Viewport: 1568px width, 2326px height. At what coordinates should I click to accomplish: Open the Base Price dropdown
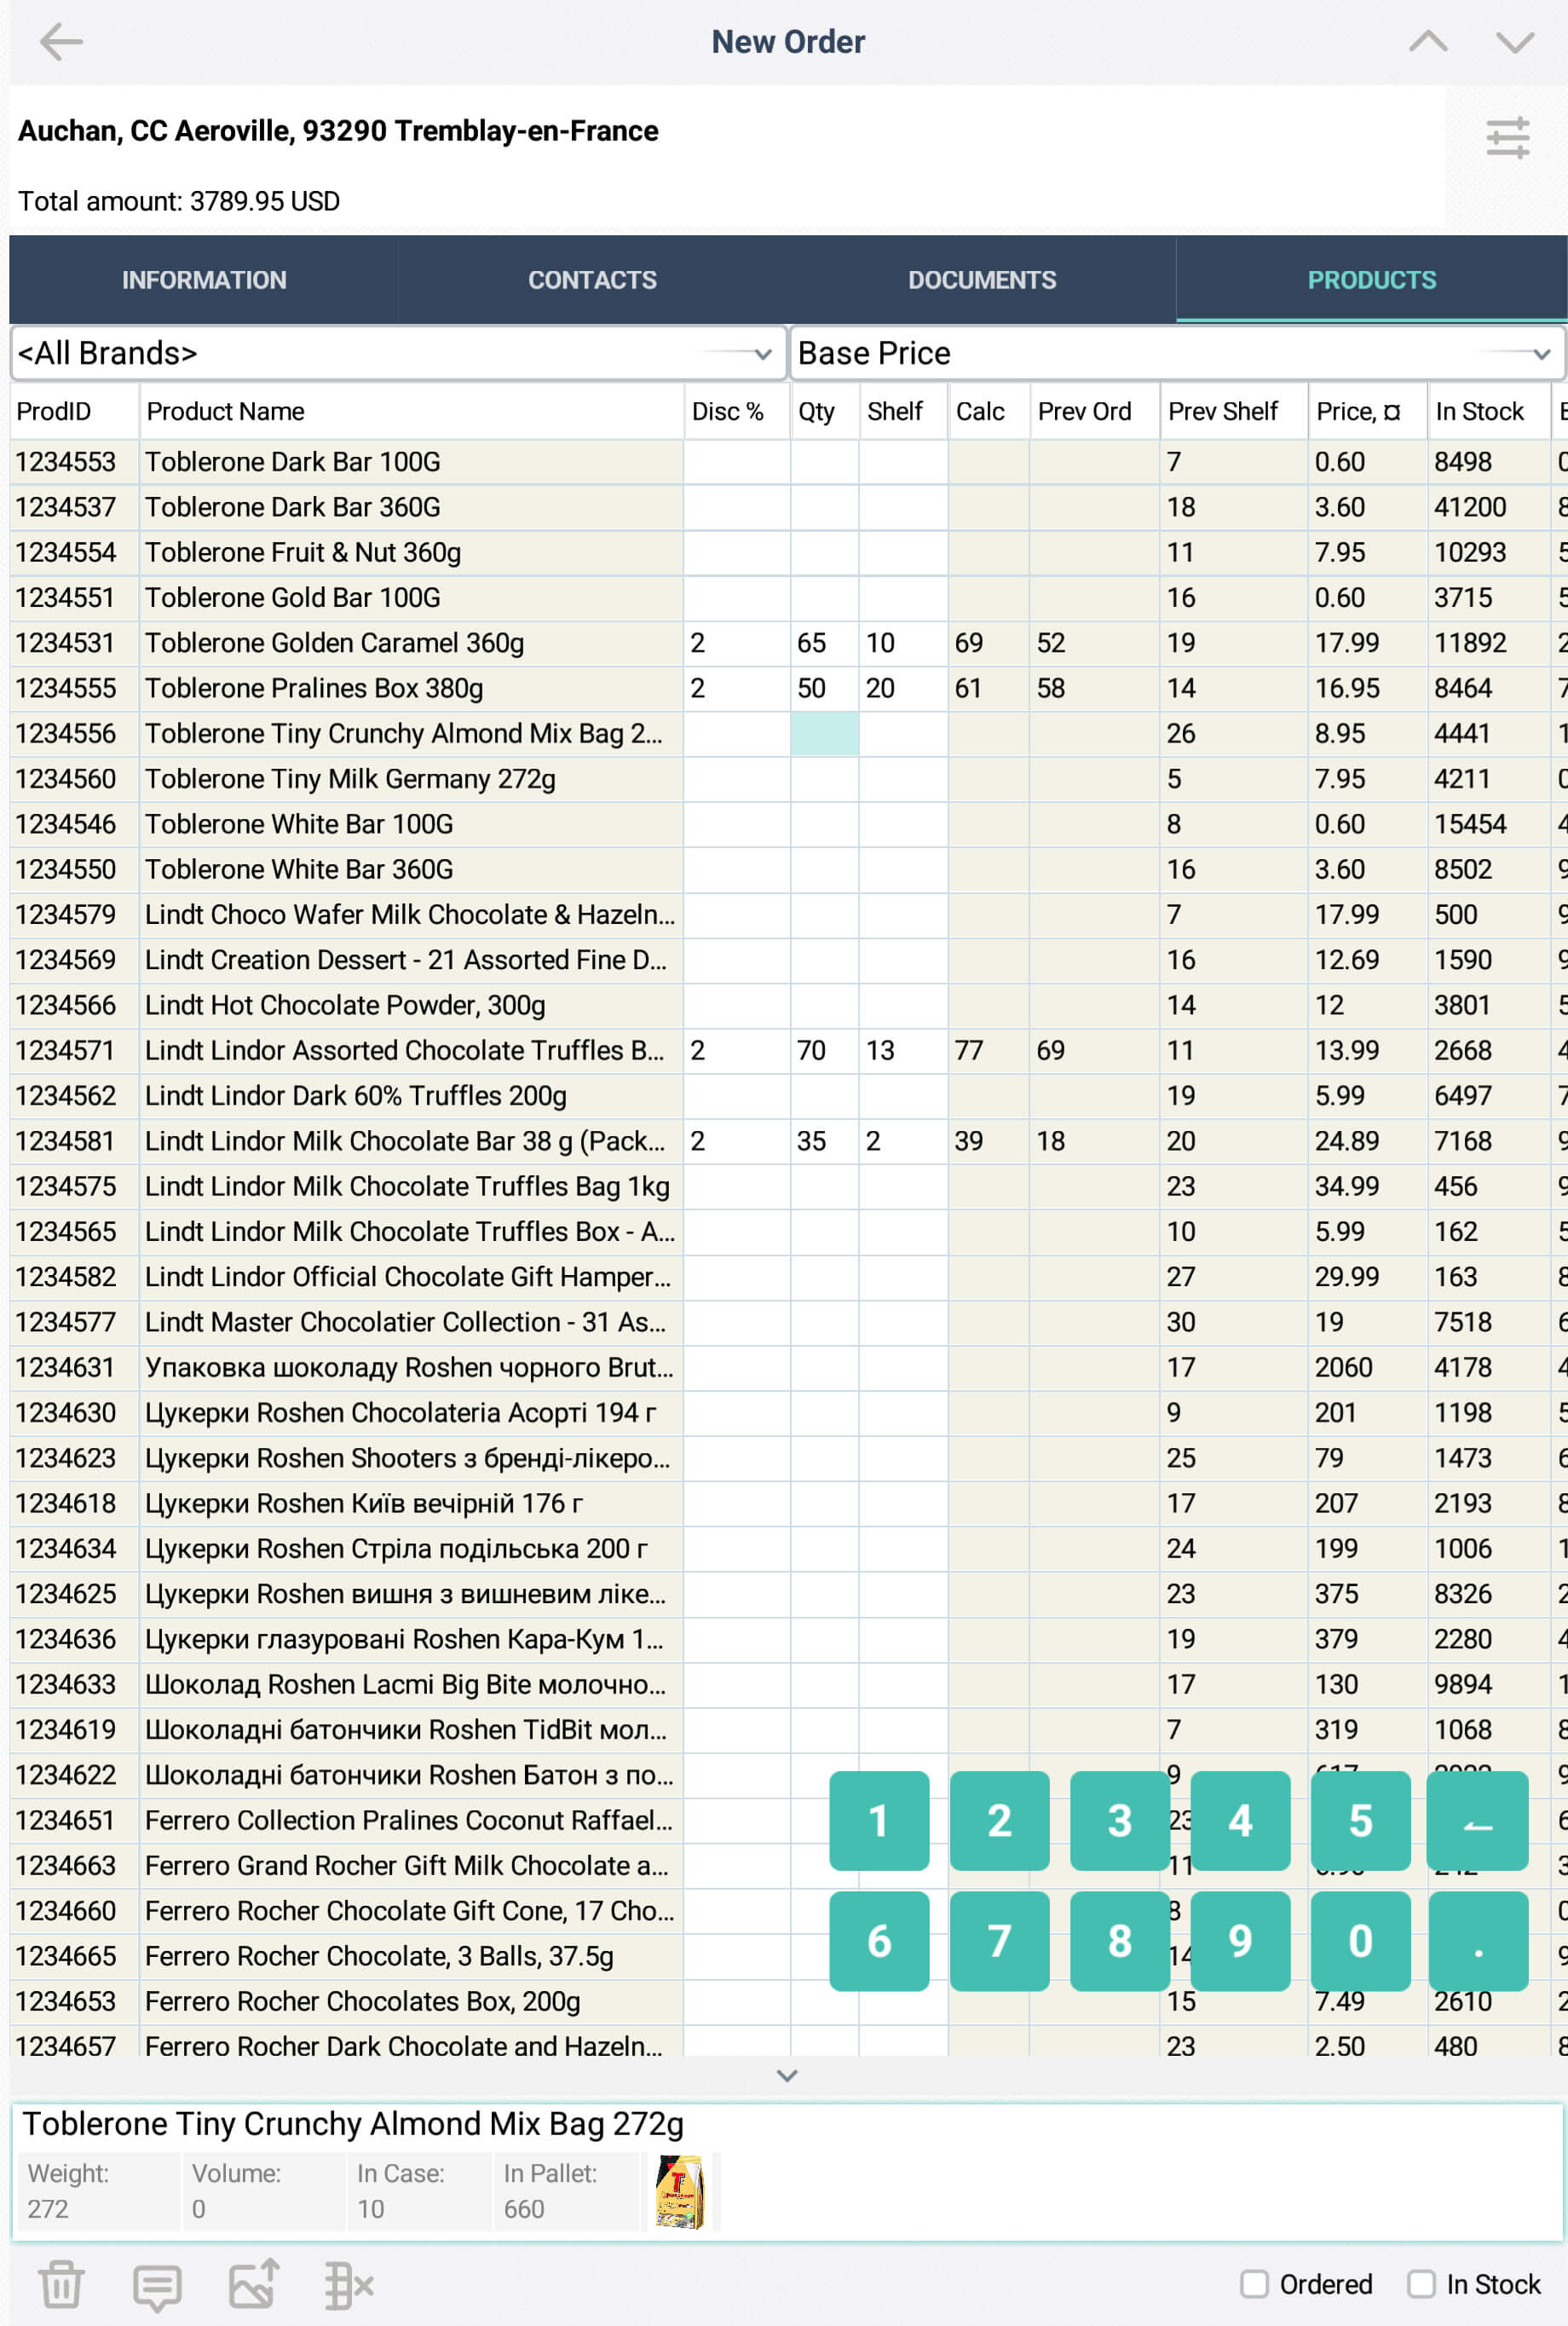[1176, 353]
